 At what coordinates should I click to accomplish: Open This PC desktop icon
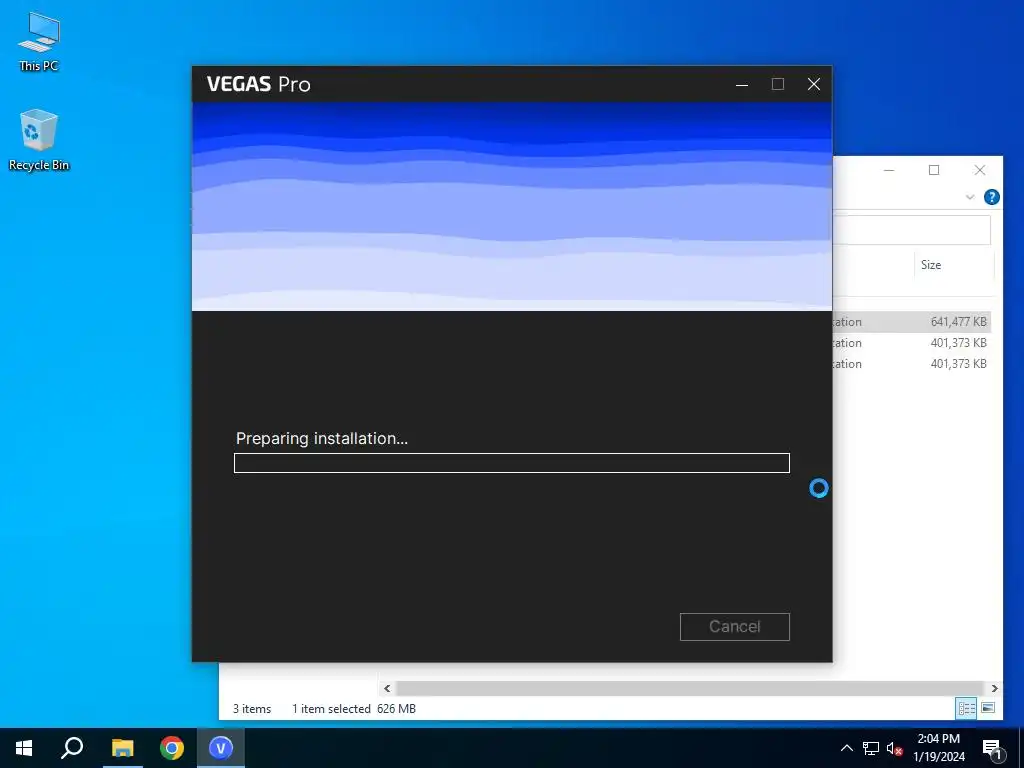pyautogui.click(x=39, y=42)
